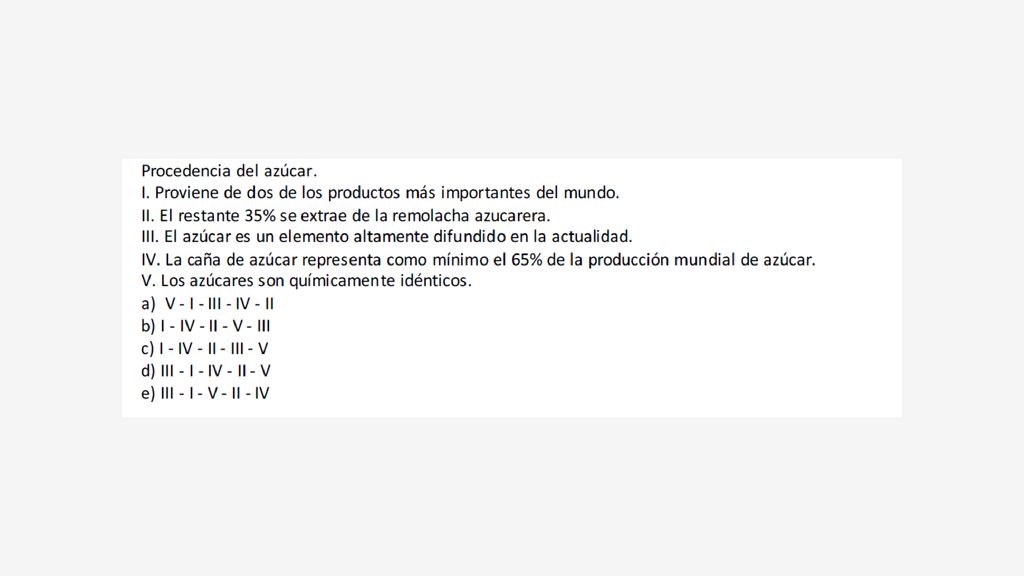
Task: Click statement V 'químicamente idénticos'
Action: click(x=306, y=281)
